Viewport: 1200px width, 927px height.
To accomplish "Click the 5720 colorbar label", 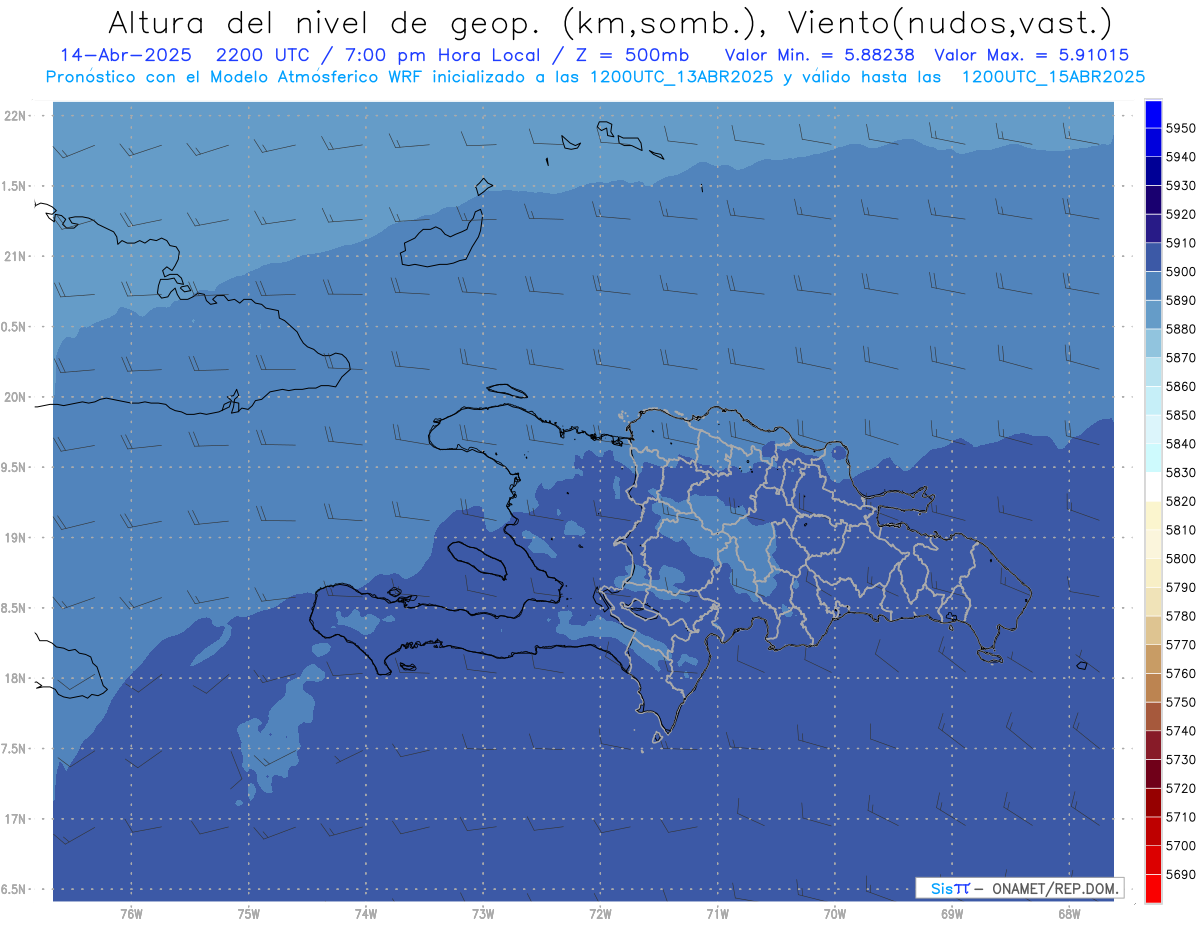I will (1181, 788).
